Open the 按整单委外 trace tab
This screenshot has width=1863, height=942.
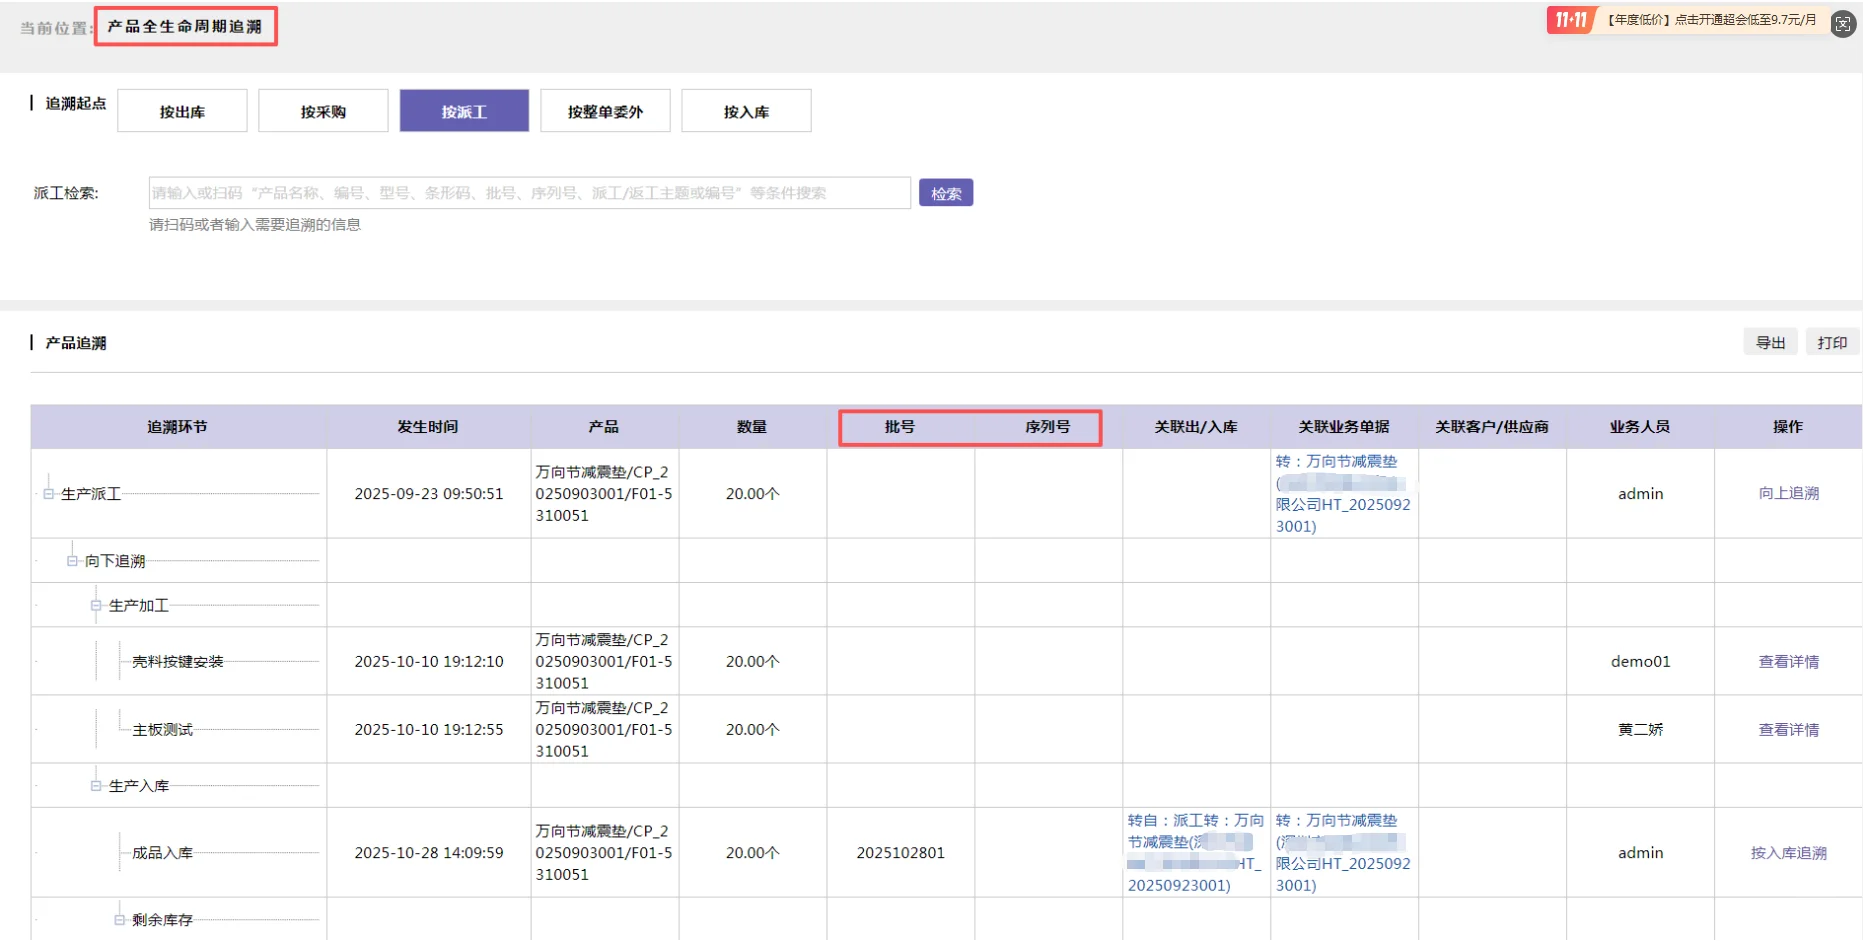[605, 110]
